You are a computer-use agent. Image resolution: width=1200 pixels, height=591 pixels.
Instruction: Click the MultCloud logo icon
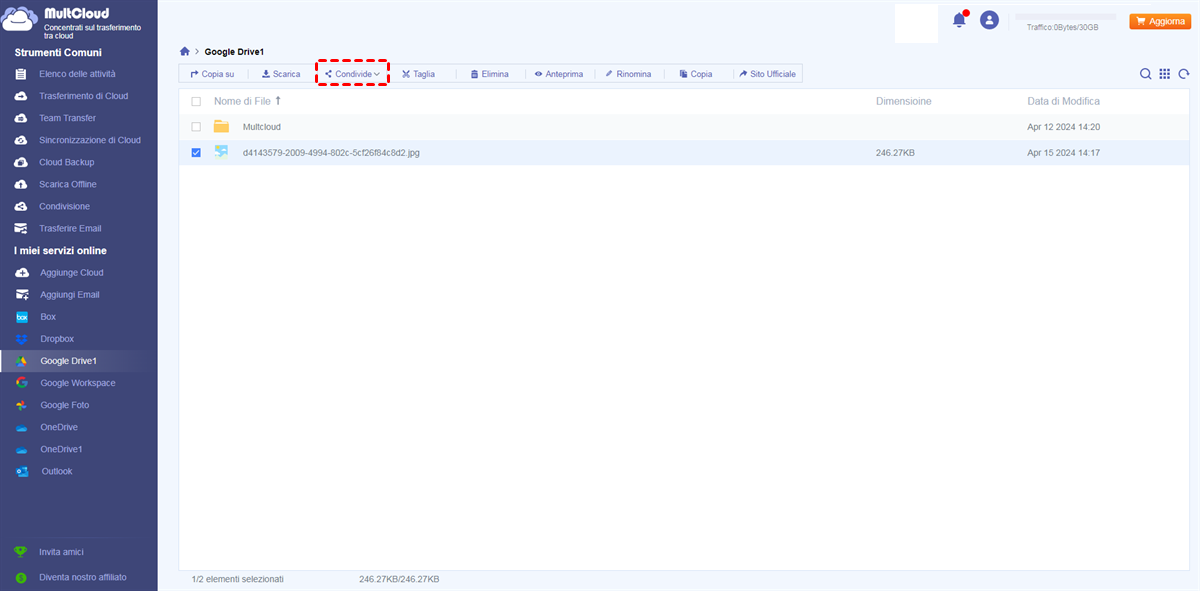click(x=20, y=21)
